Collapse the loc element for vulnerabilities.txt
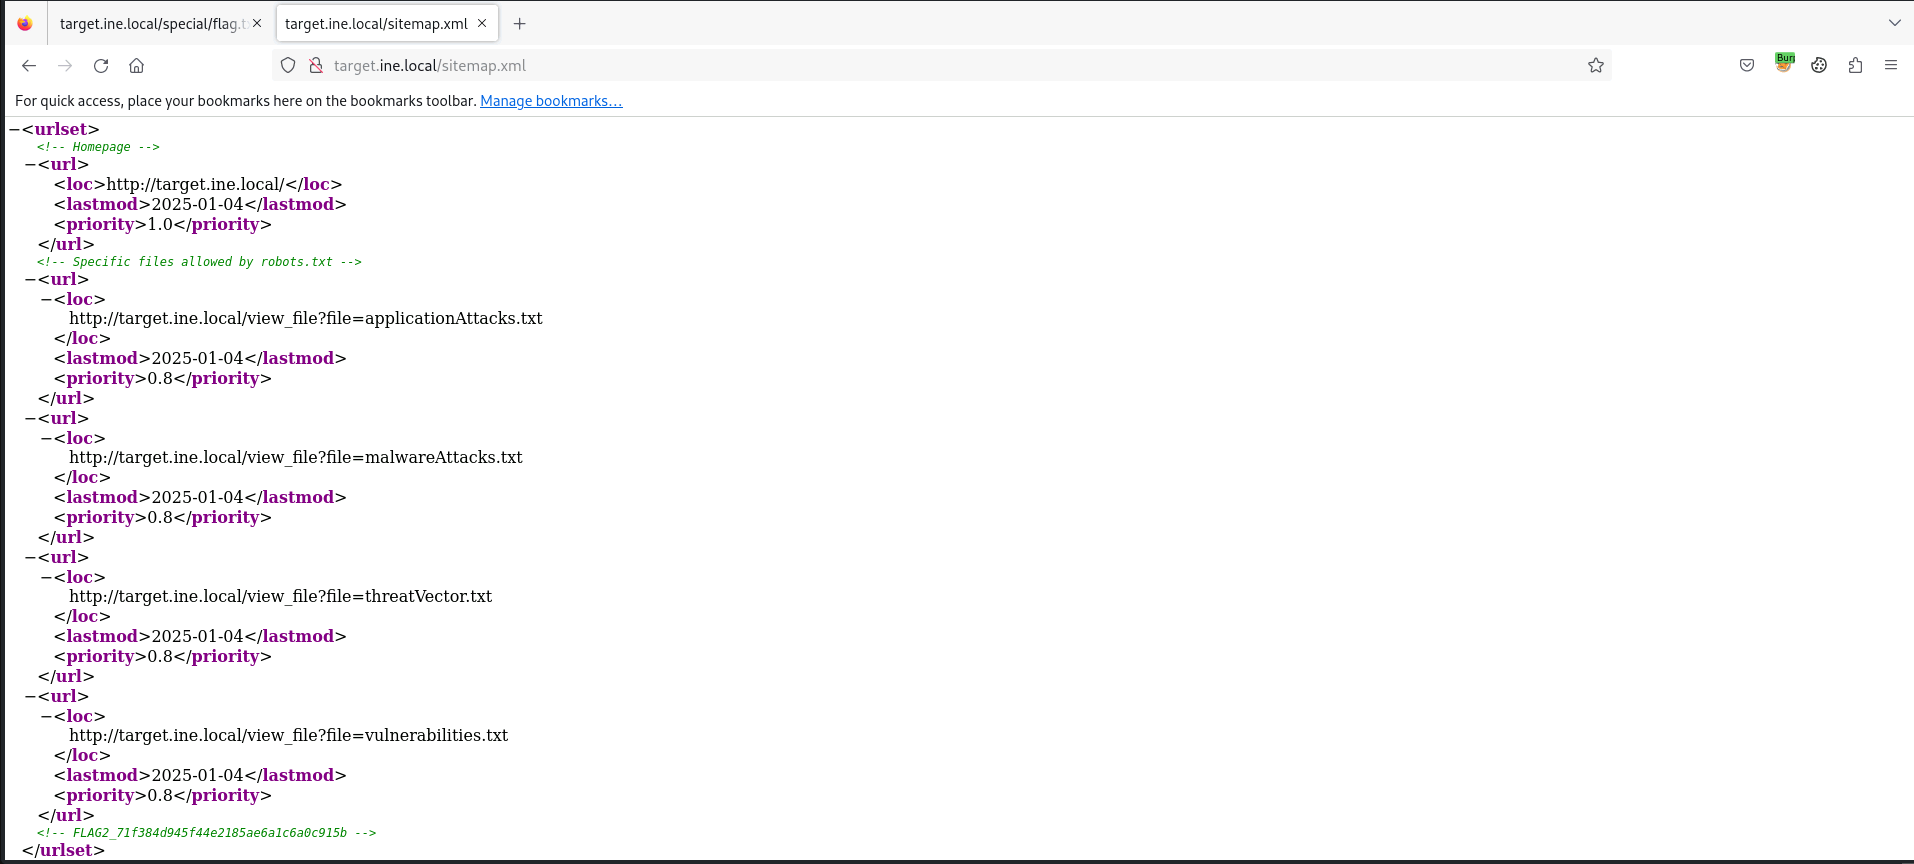 point(46,716)
